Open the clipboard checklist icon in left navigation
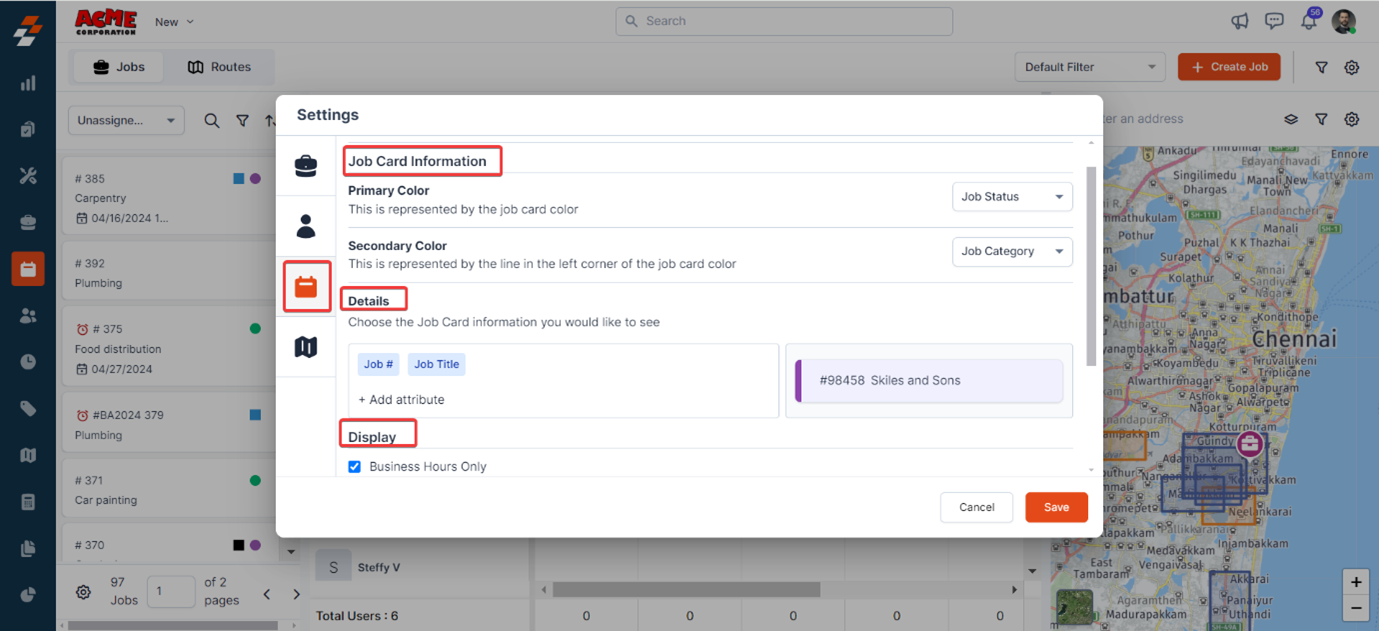 click(28, 129)
